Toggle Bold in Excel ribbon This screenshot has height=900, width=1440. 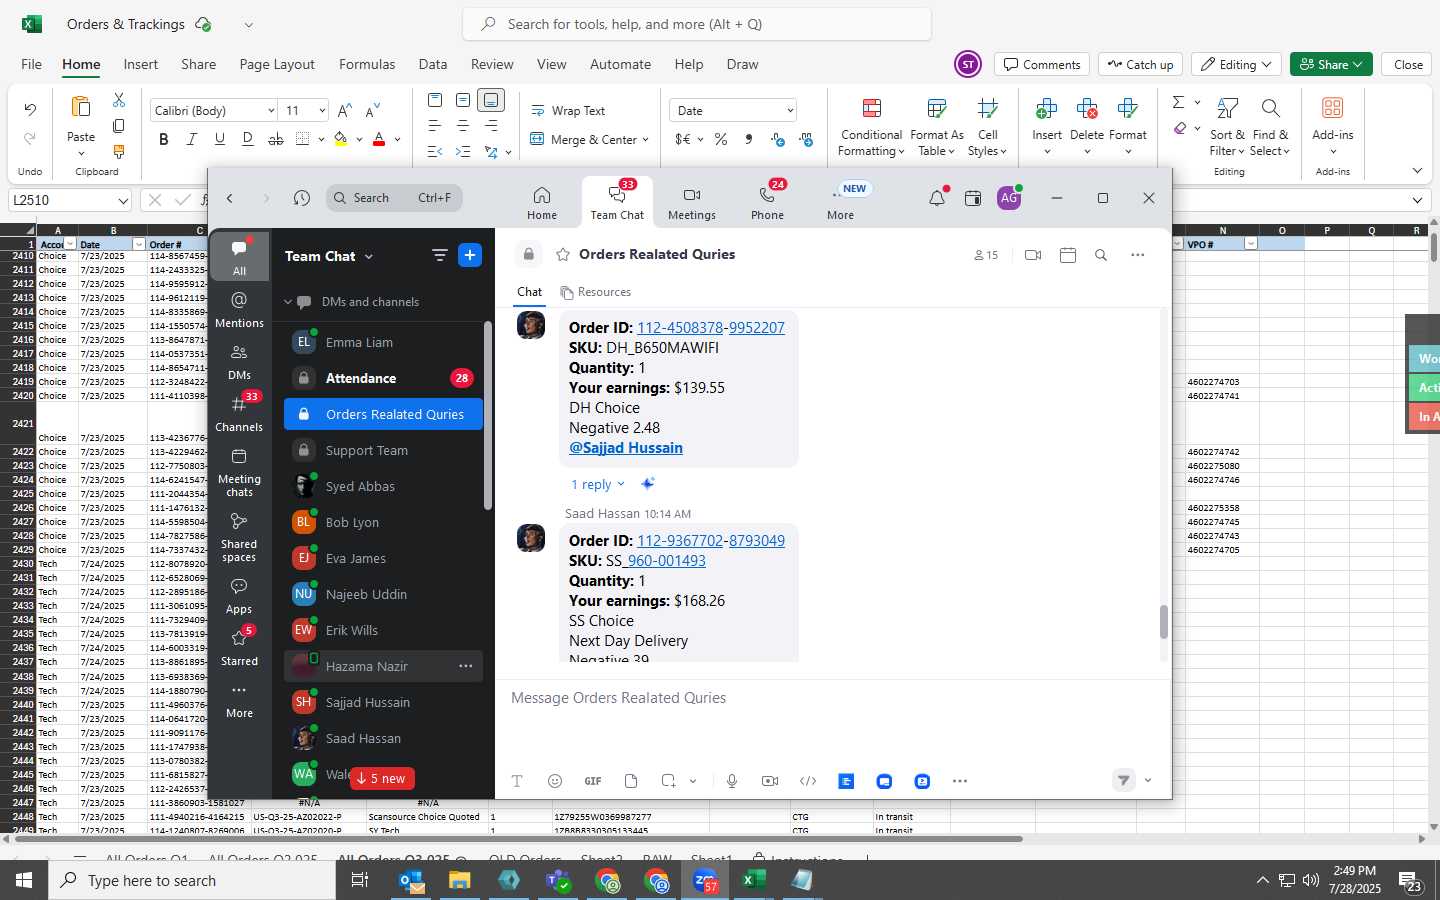tap(163, 139)
